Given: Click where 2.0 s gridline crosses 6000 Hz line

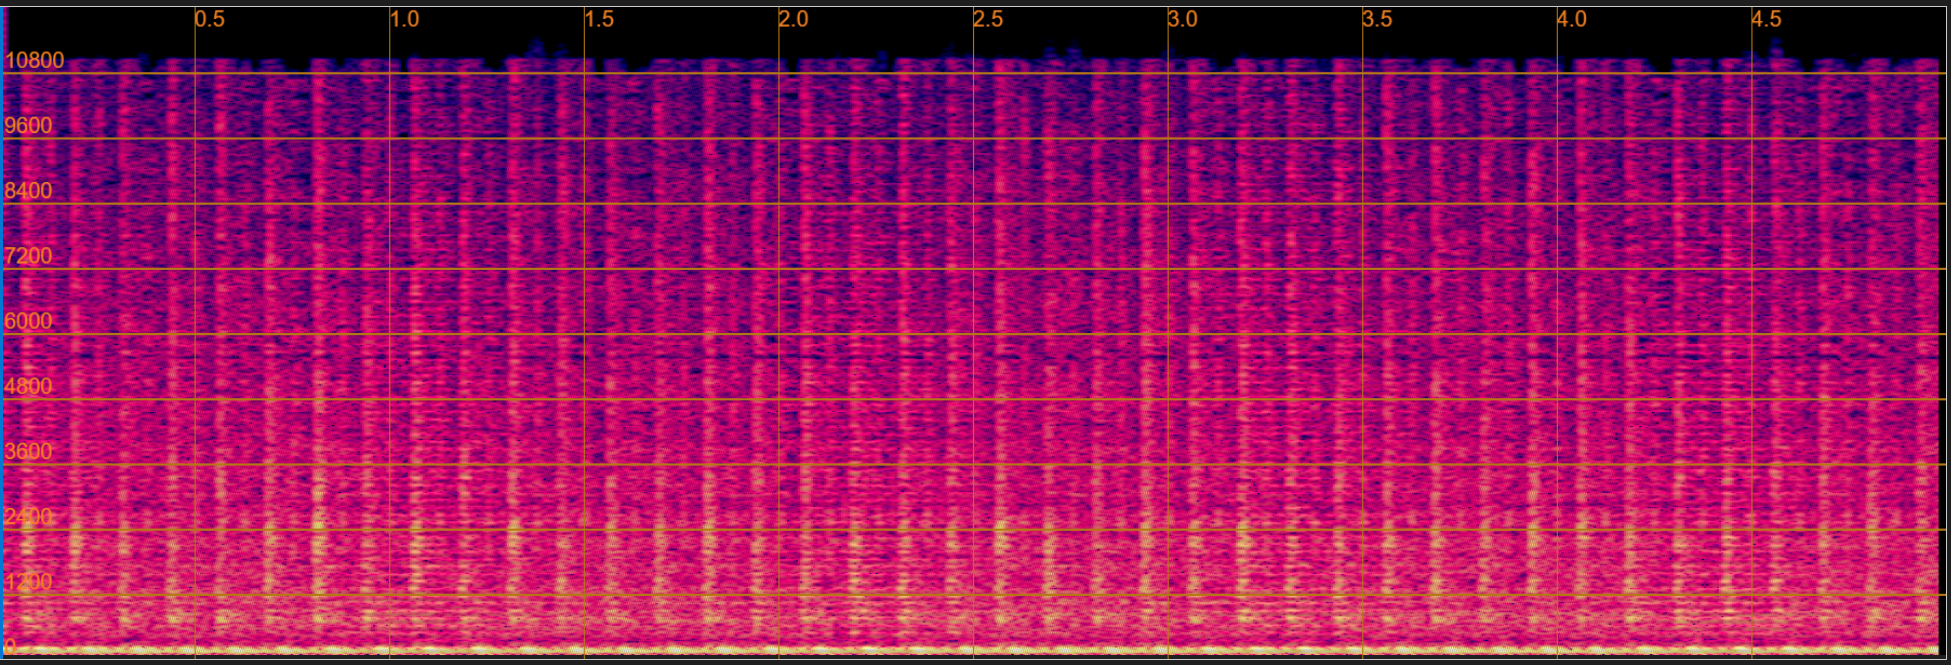Looking at the screenshot, I should 779,334.
